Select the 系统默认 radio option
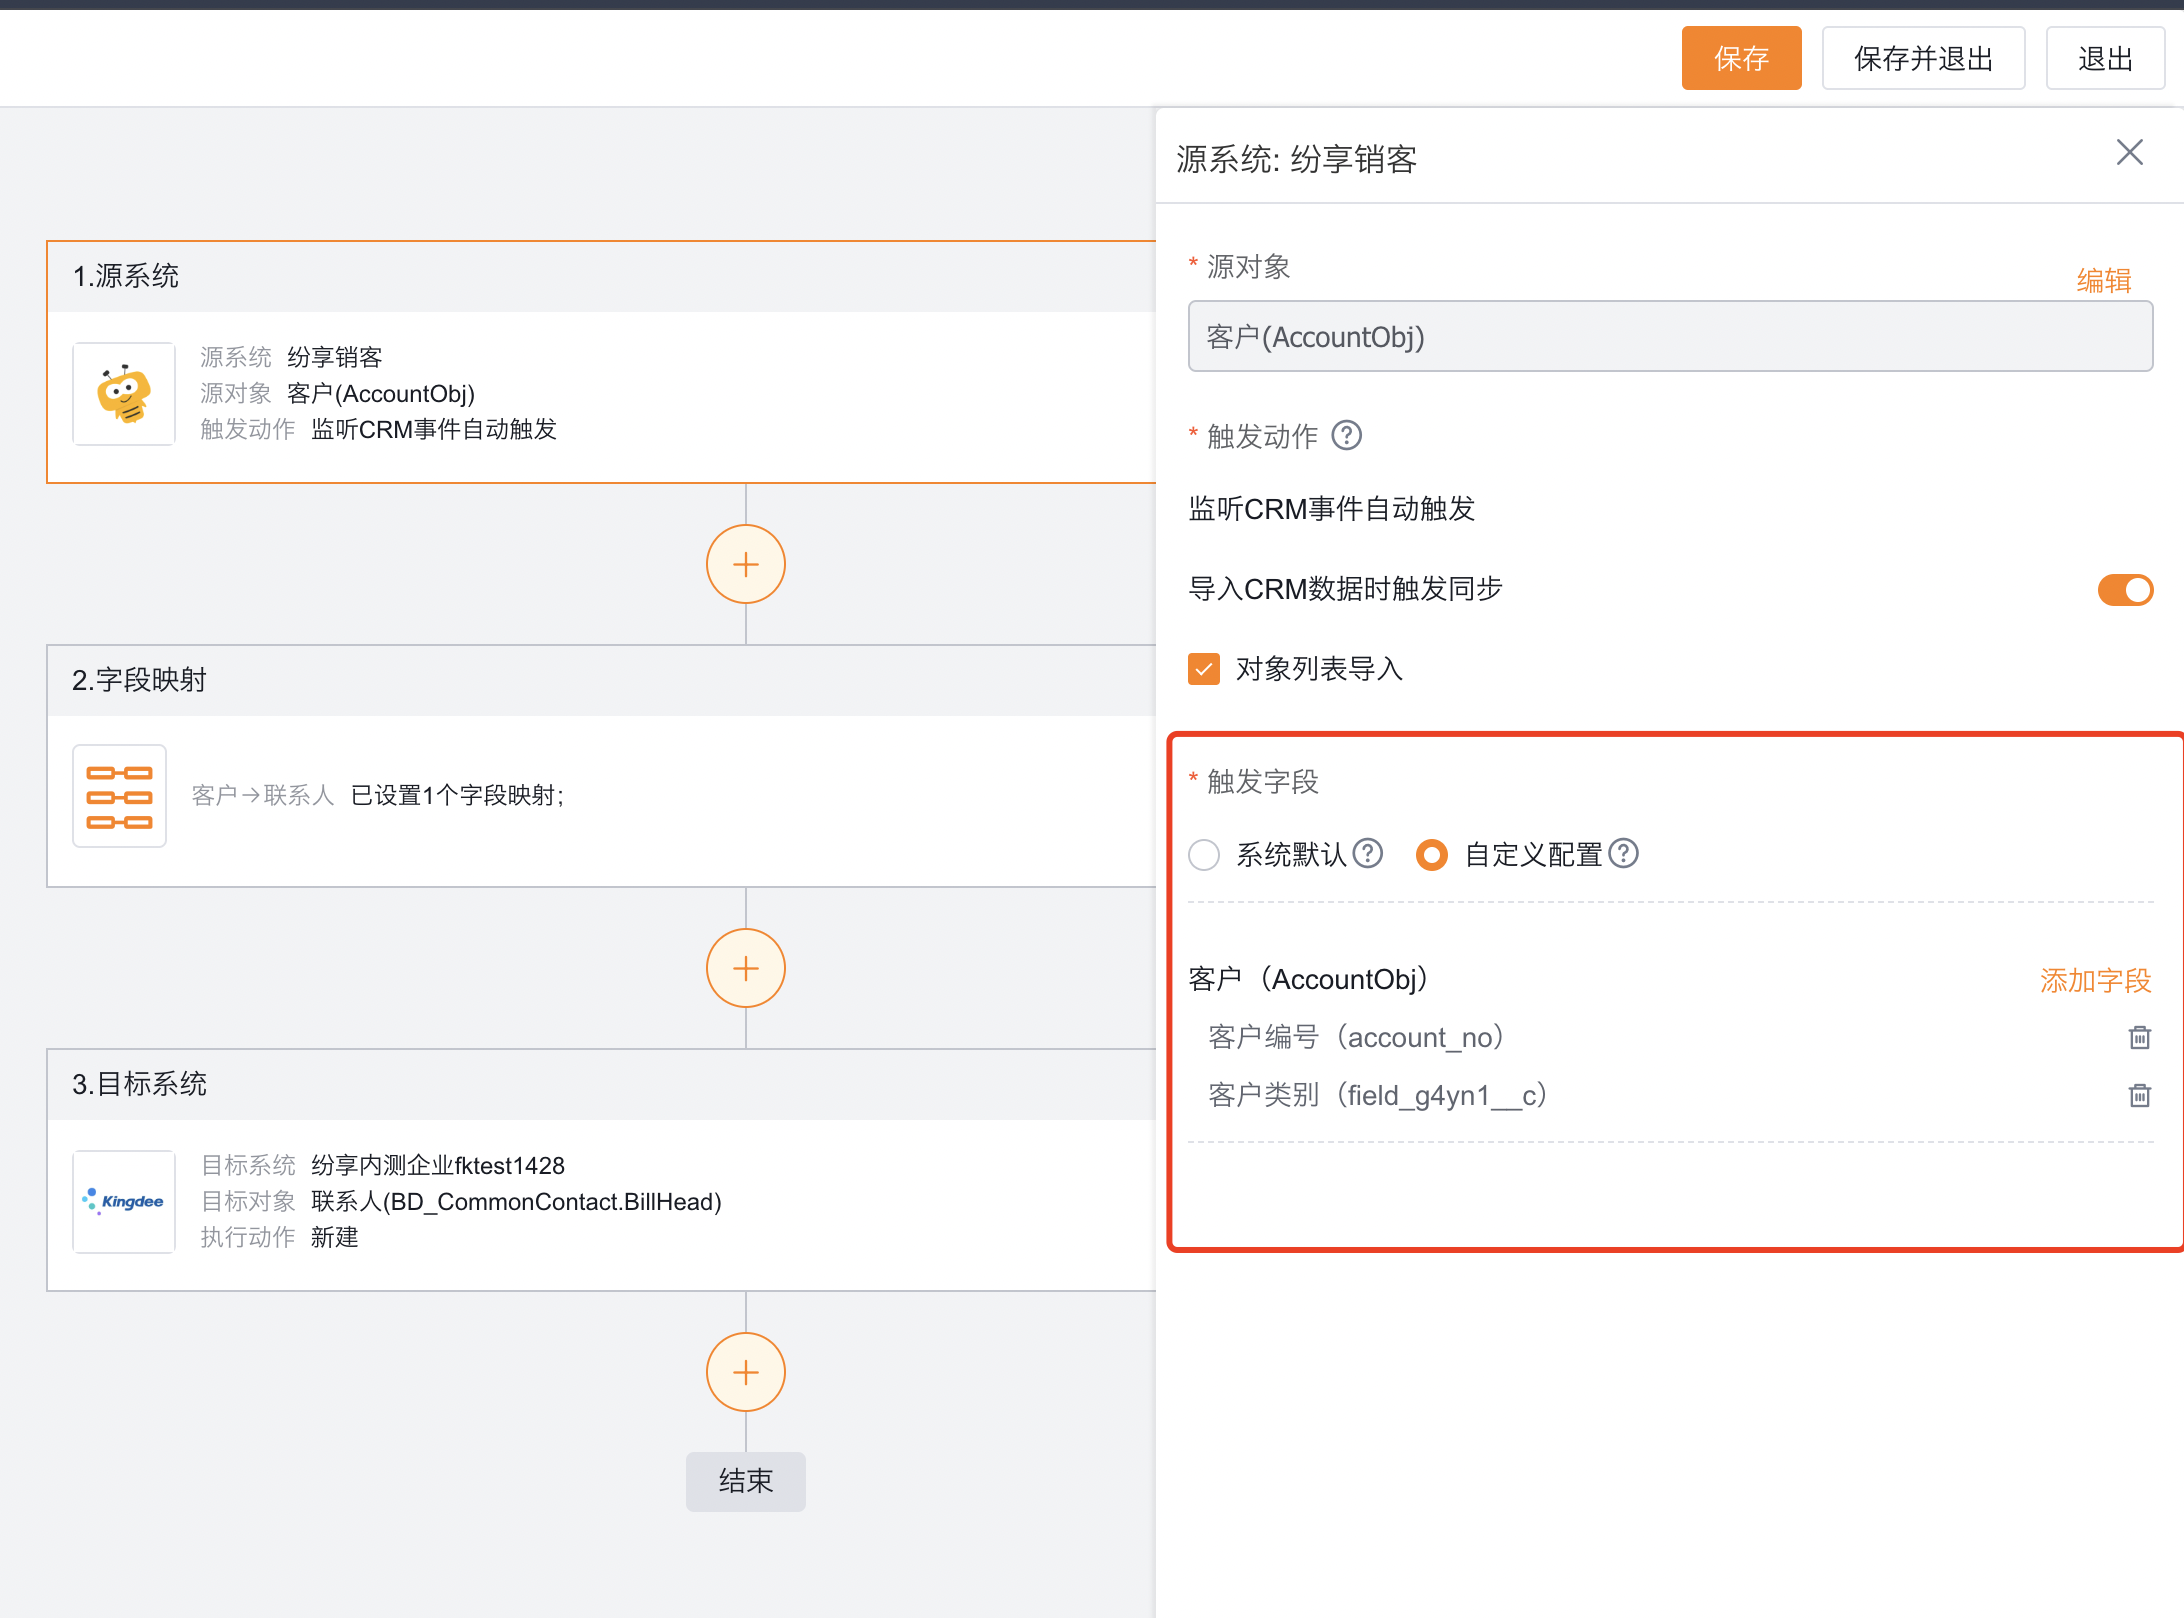The image size is (2184, 1618). pos(1204,855)
